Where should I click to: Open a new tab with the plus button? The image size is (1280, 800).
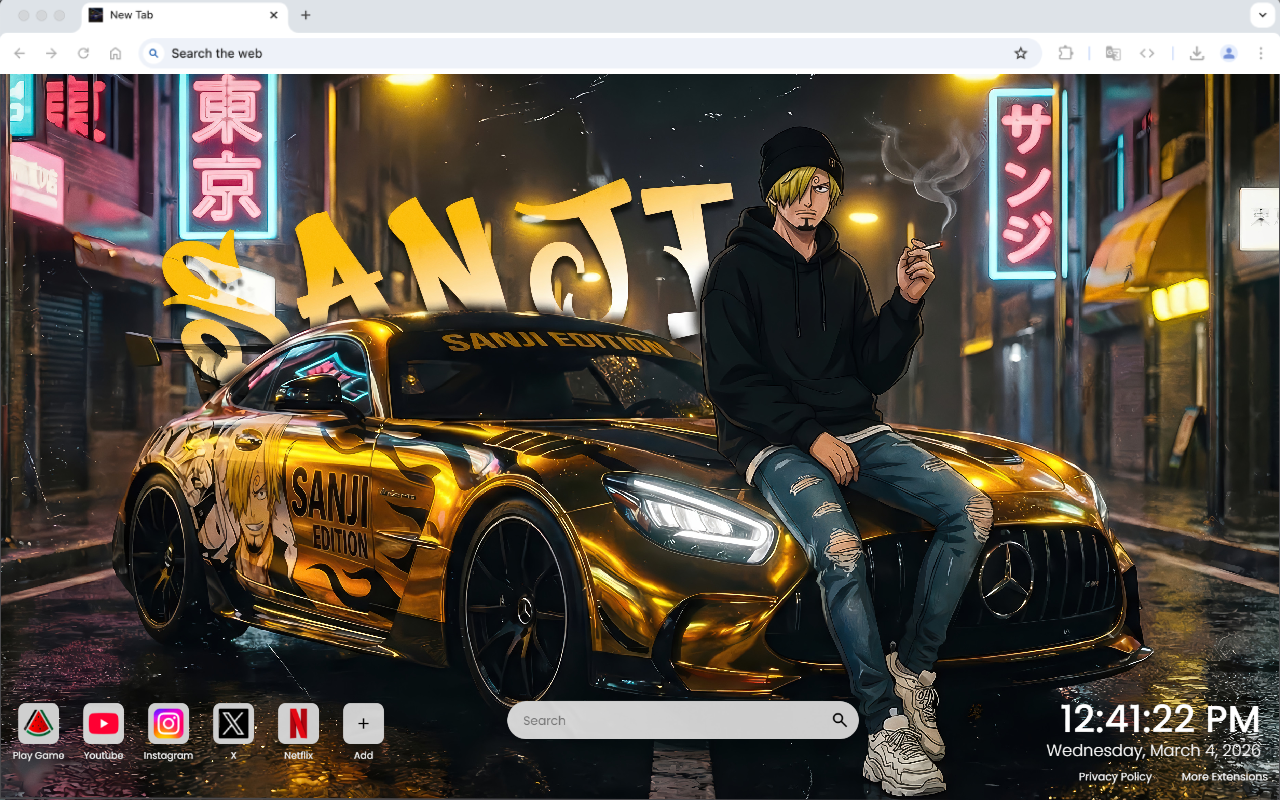306,15
